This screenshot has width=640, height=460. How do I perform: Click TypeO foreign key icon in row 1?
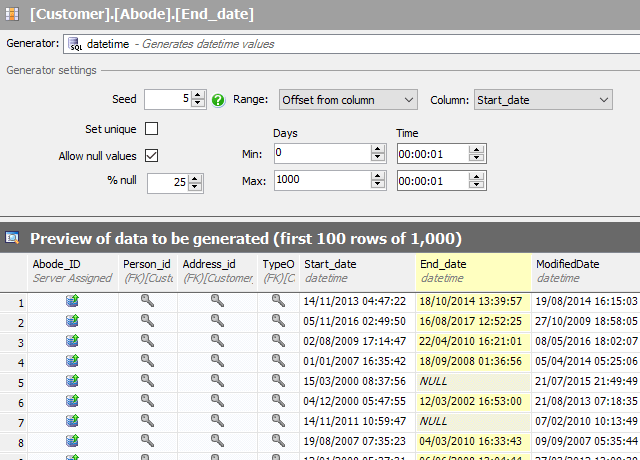[278, 301]
